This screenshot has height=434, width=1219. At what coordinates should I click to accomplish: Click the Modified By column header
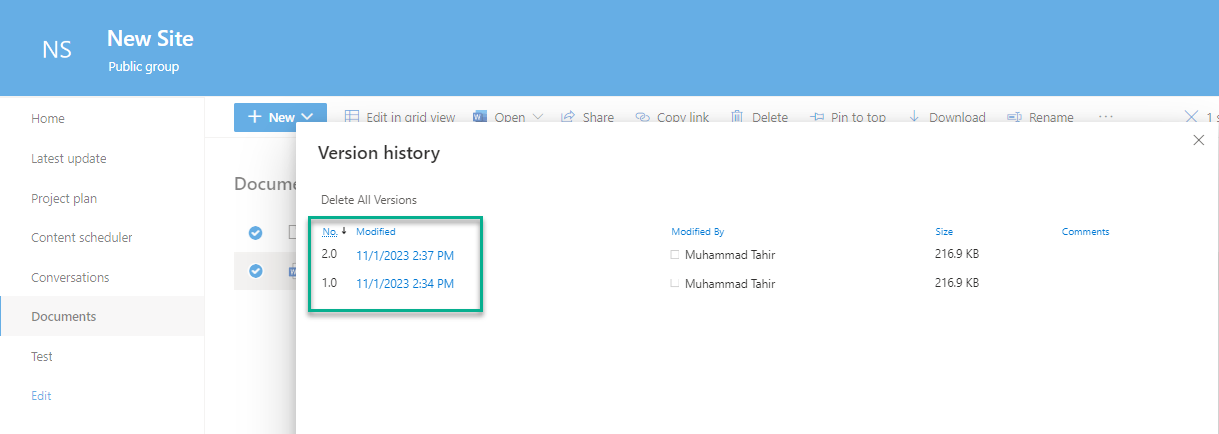698,232
